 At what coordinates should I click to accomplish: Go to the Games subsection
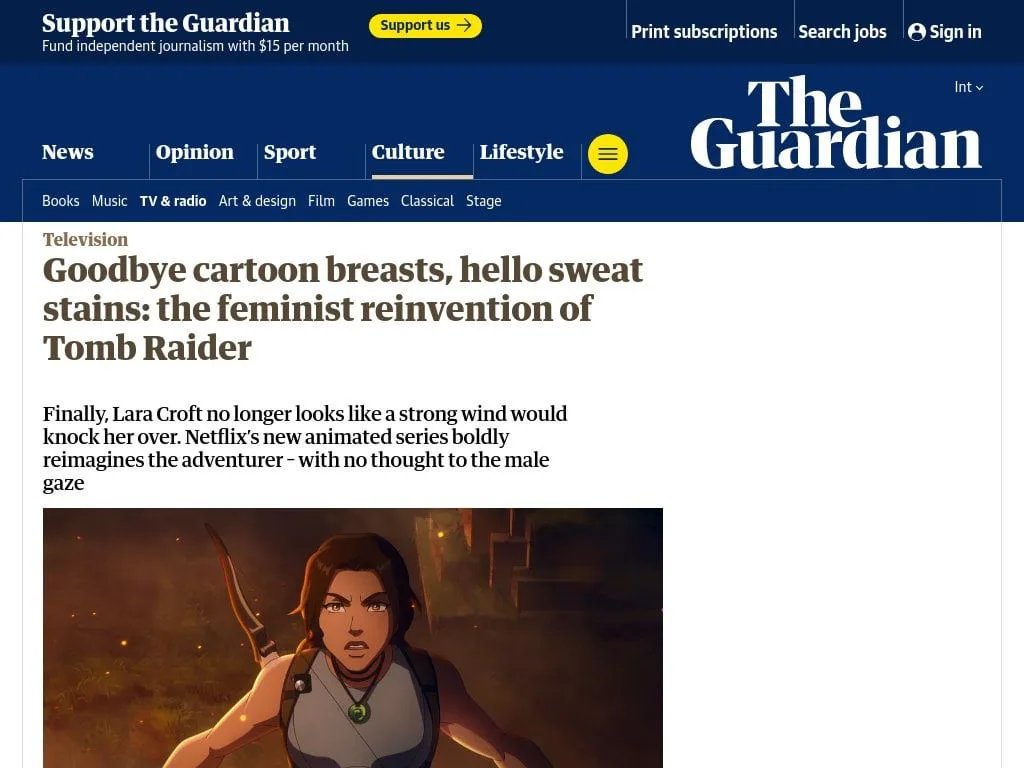[x=368, y=201]
